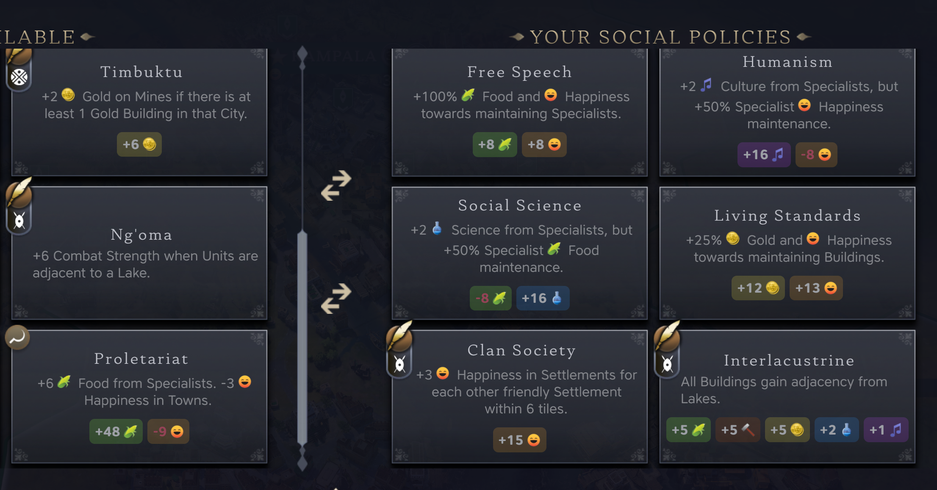Click the Your Social Policies header
This screenshot has height=490, width=937.
click(x=660, y=37)
